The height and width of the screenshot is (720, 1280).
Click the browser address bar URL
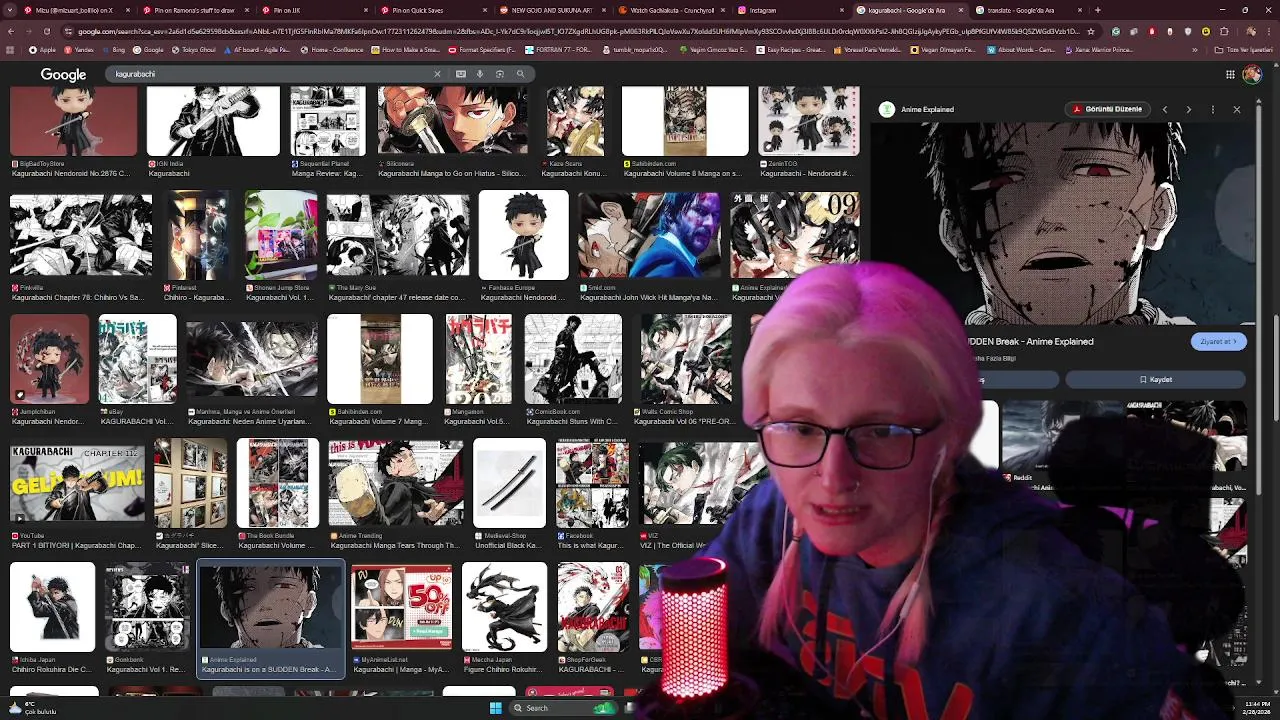tap(580, 31)
